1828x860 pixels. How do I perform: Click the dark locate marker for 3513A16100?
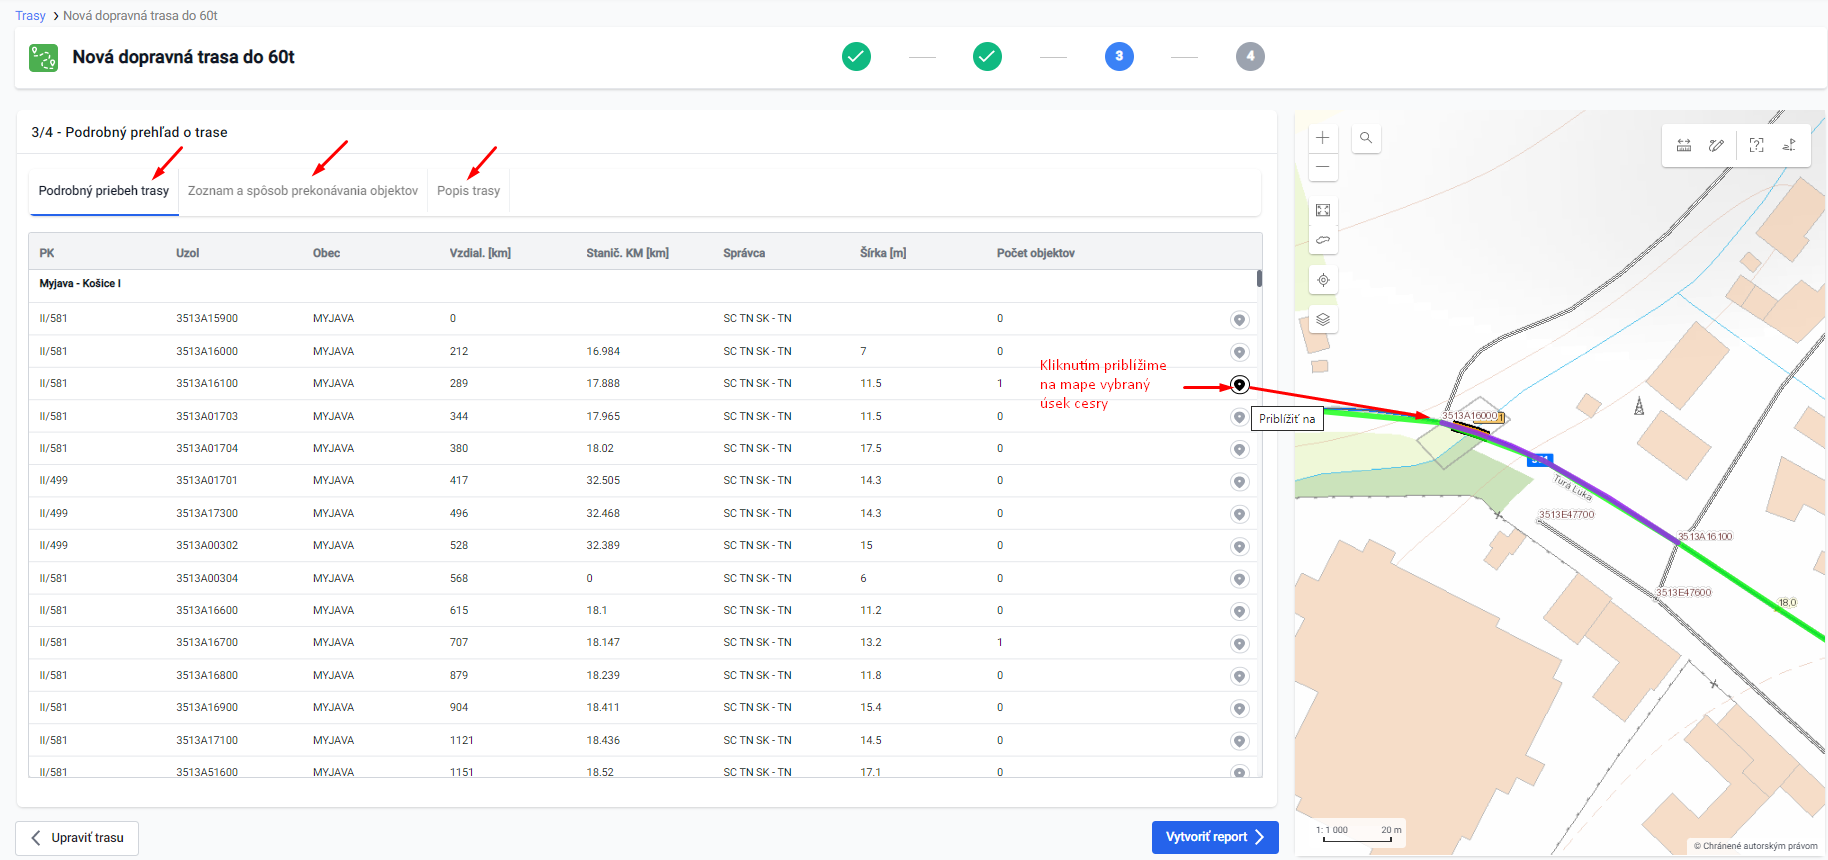coord(1239,385)
